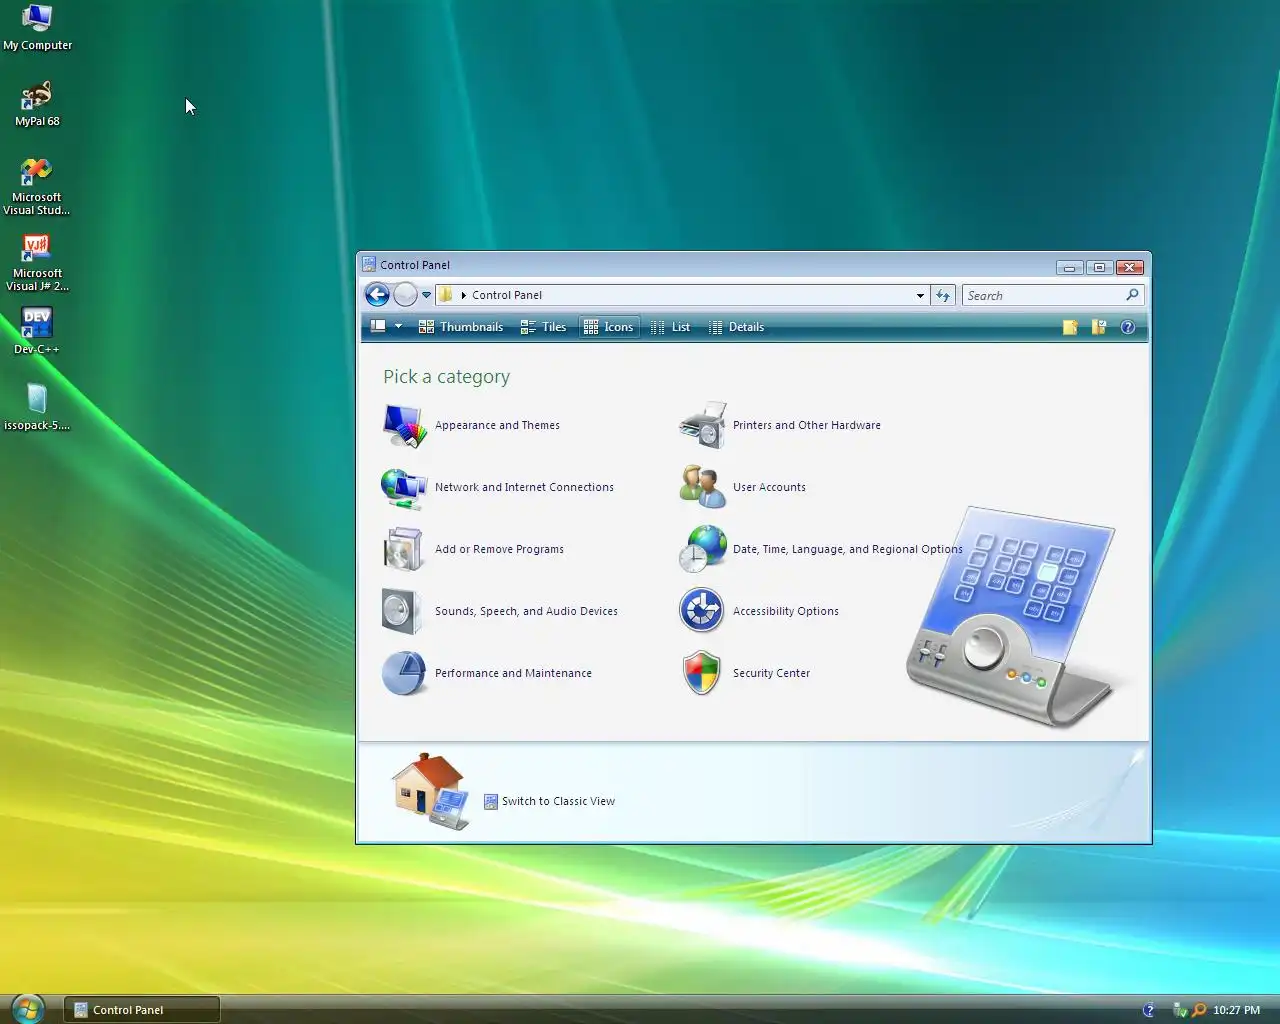Click the folder options toolbar icon

(1099, 327)
